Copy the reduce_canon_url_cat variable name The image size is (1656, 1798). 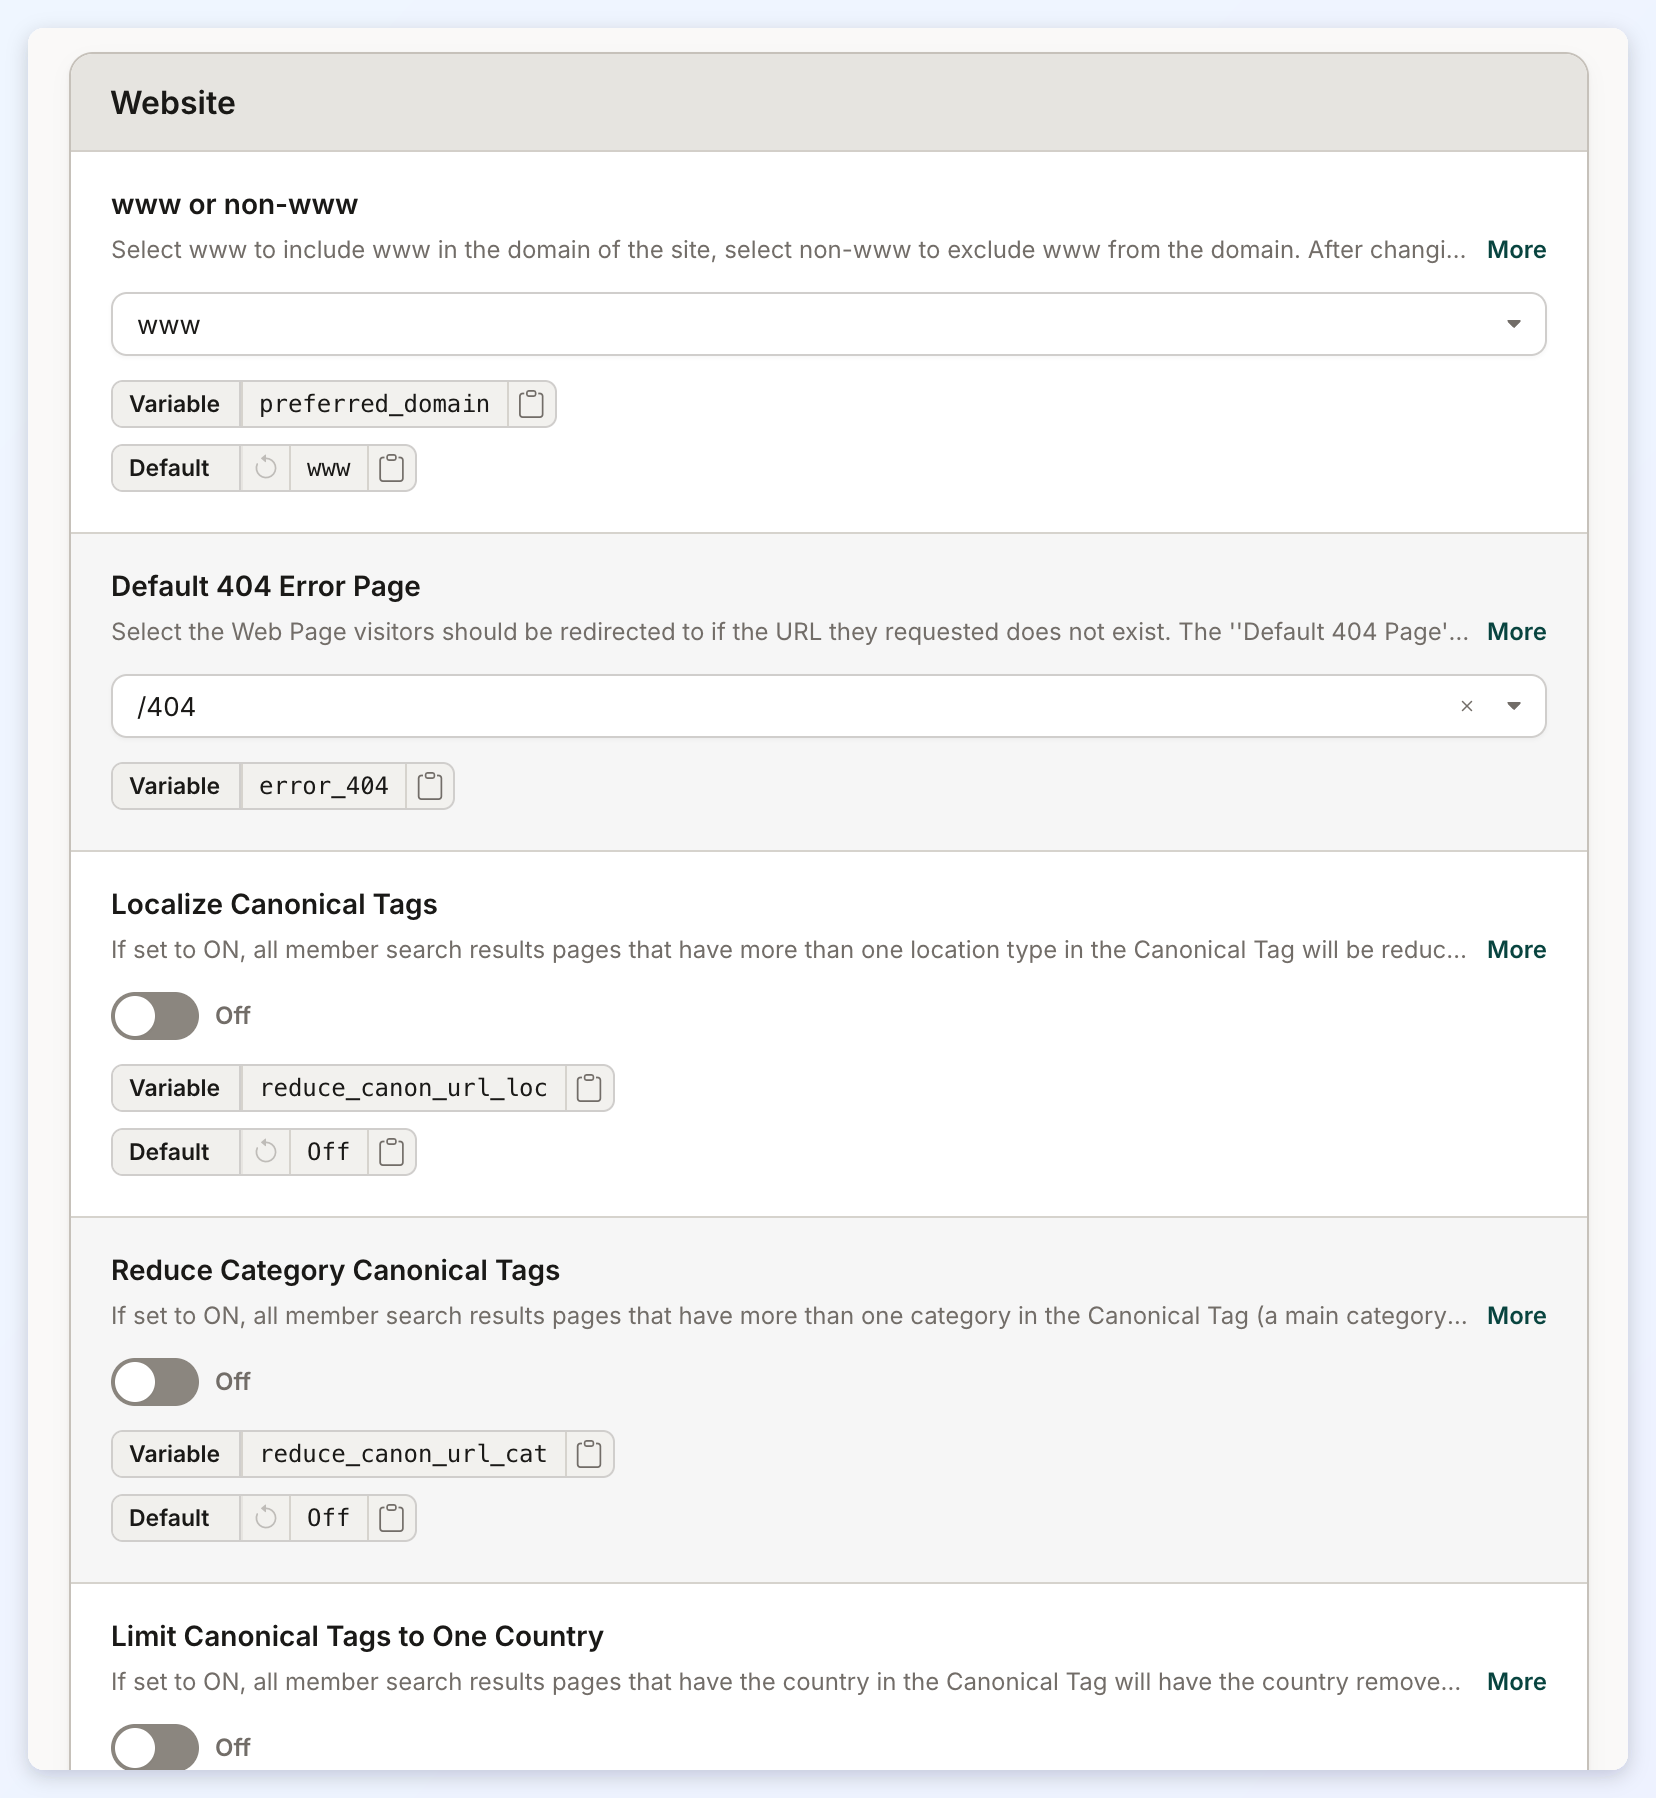(589, 1454)
